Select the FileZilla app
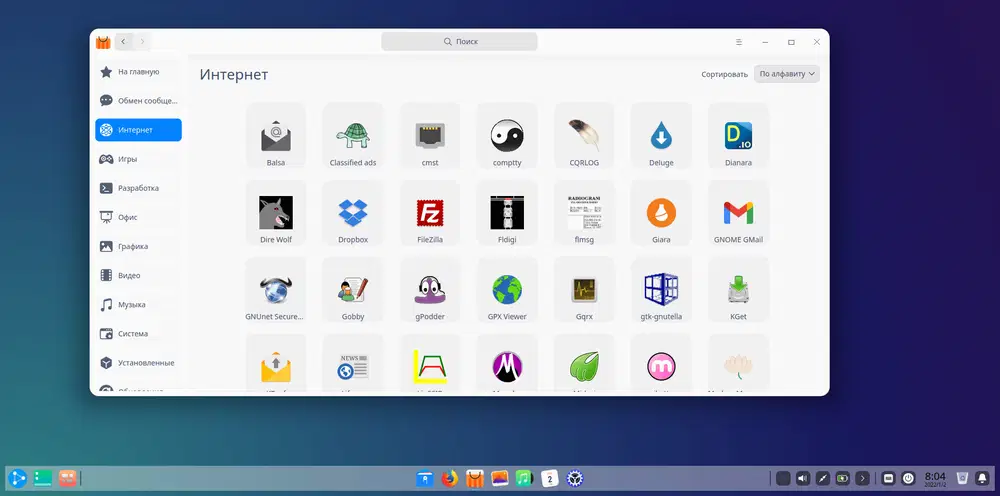 click(x=430, y=213)
